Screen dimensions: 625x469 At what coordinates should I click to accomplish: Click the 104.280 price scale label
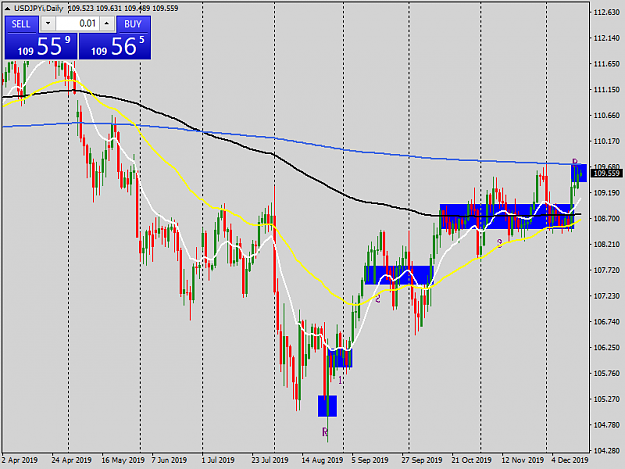pyautogui.click(x=607, y=451)
